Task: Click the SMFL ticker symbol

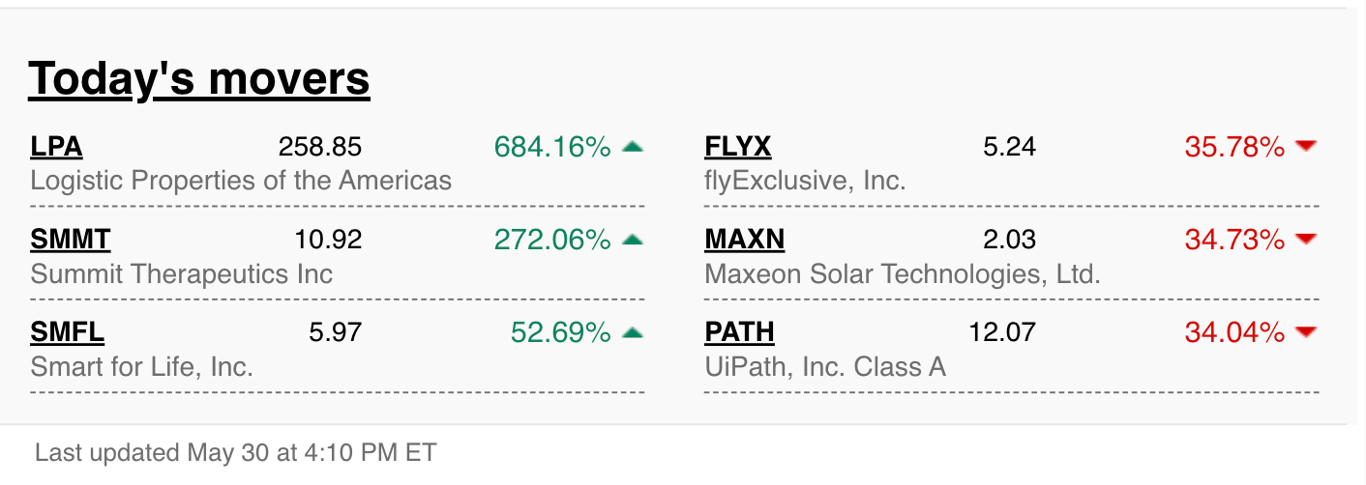Action: (67, 332)
